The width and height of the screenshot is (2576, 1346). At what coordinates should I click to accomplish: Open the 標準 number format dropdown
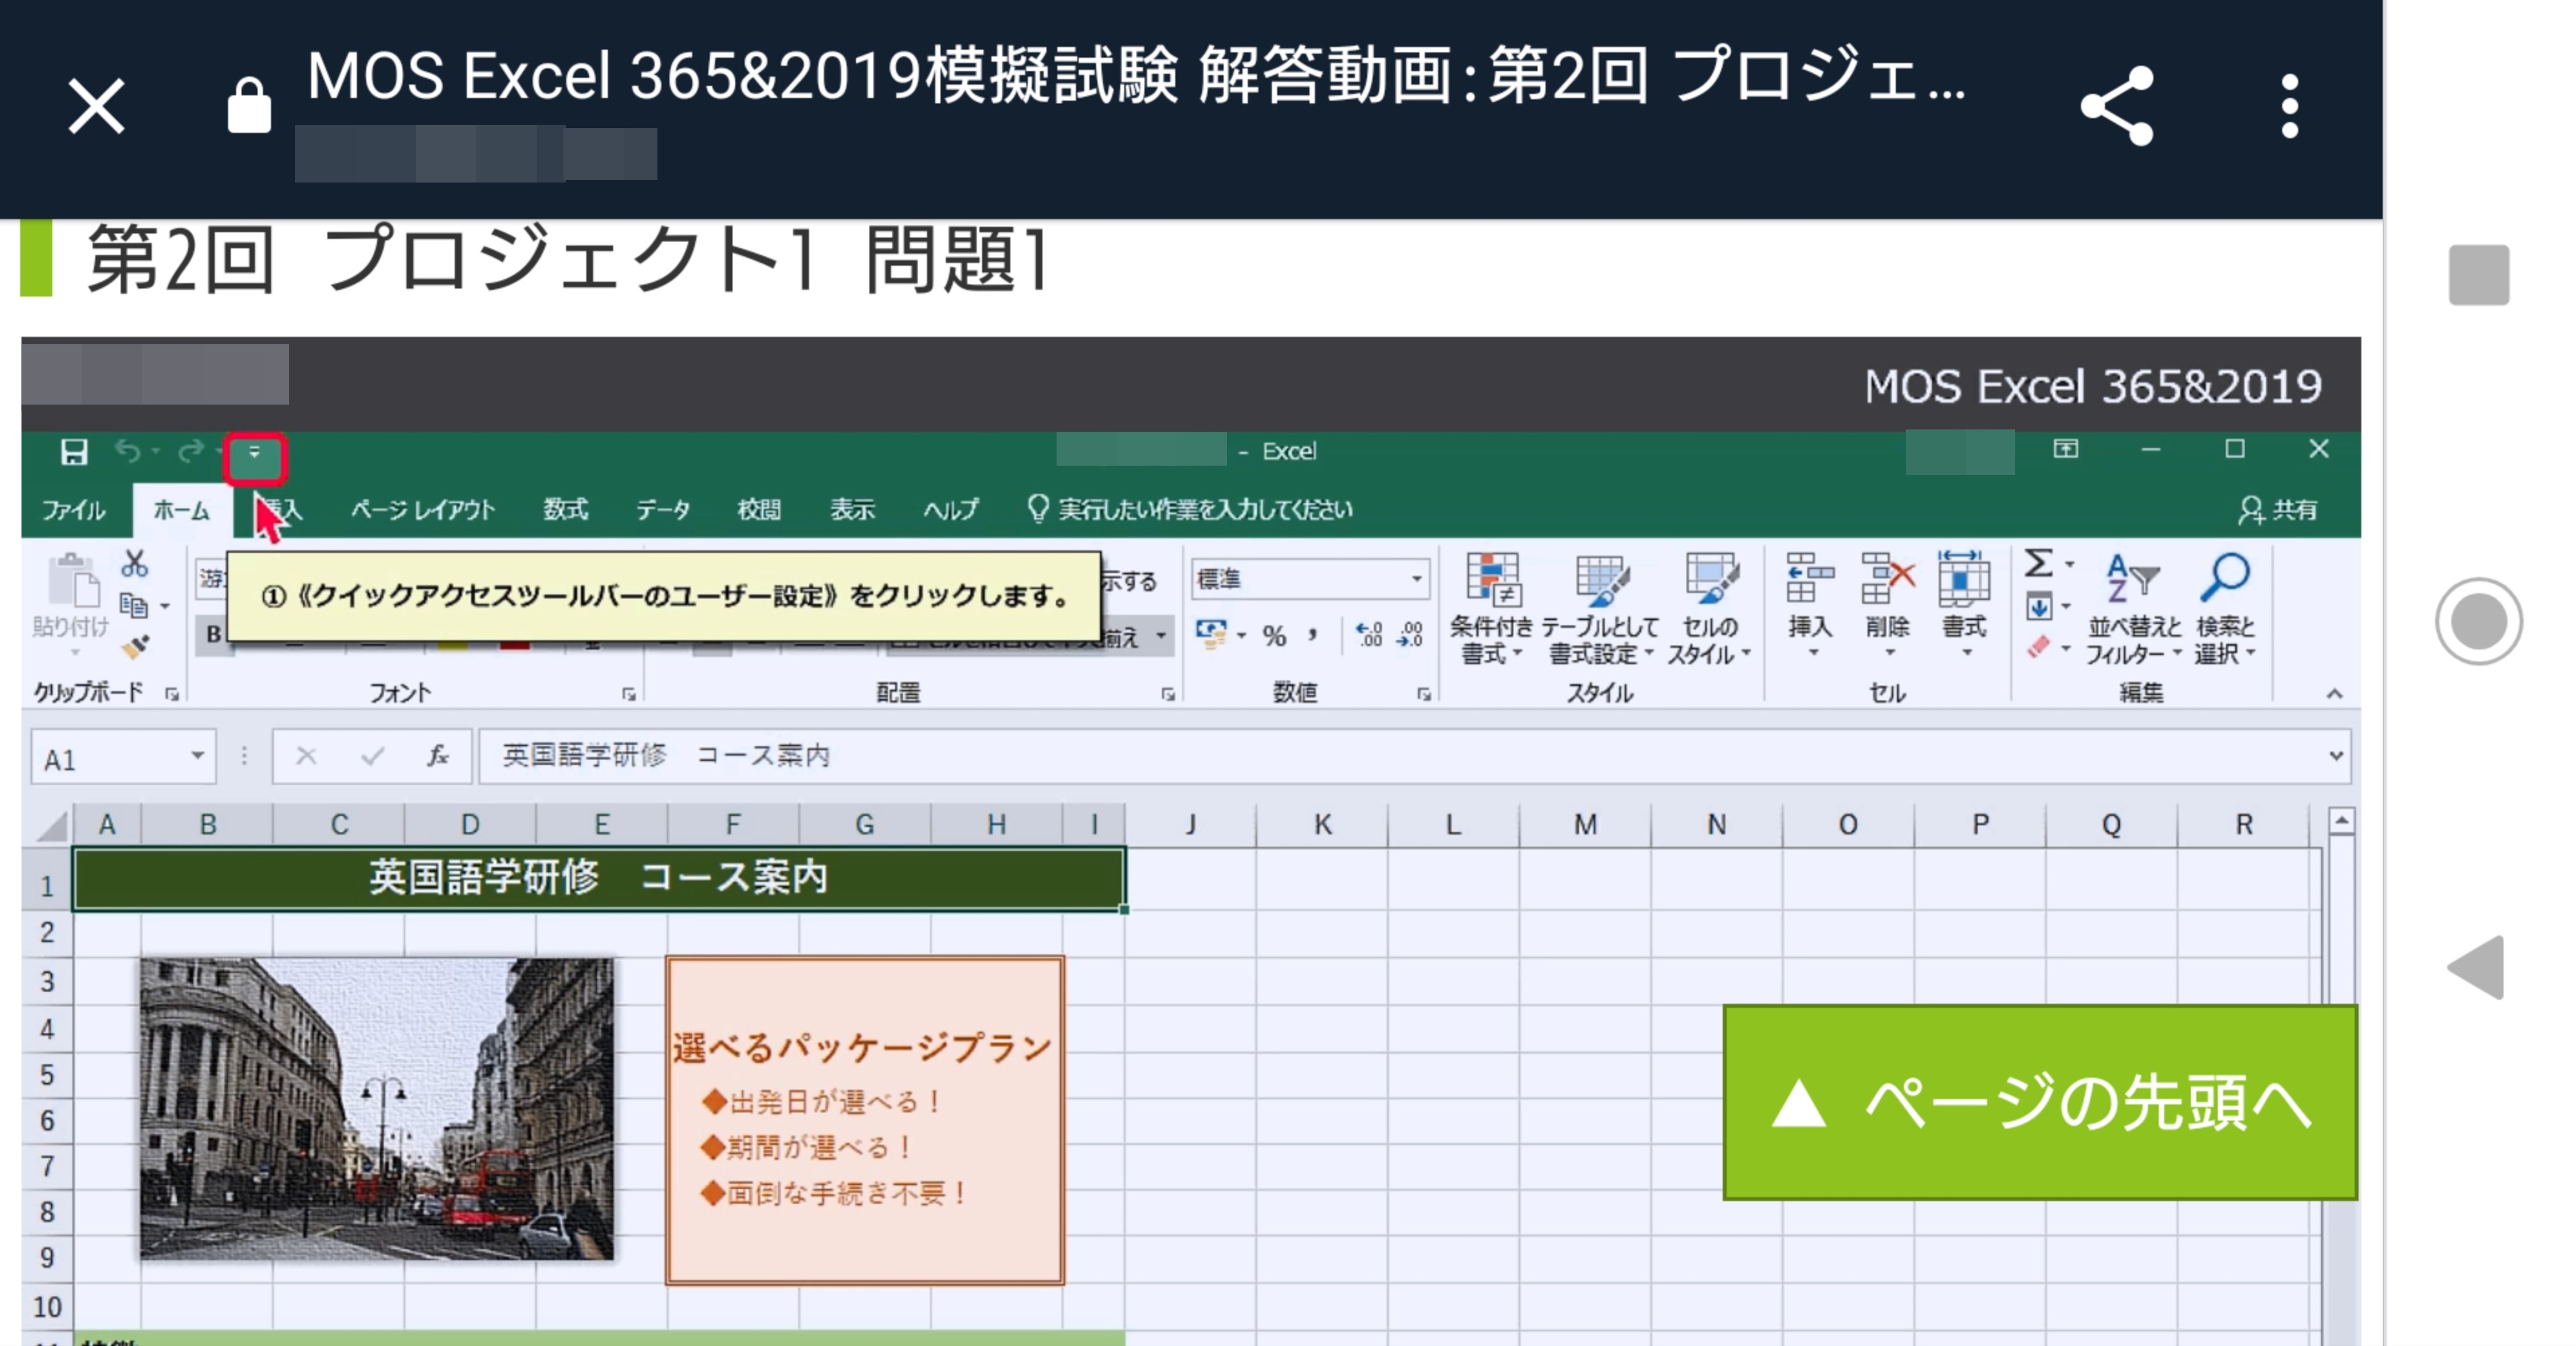click(x=1416, y=579)
